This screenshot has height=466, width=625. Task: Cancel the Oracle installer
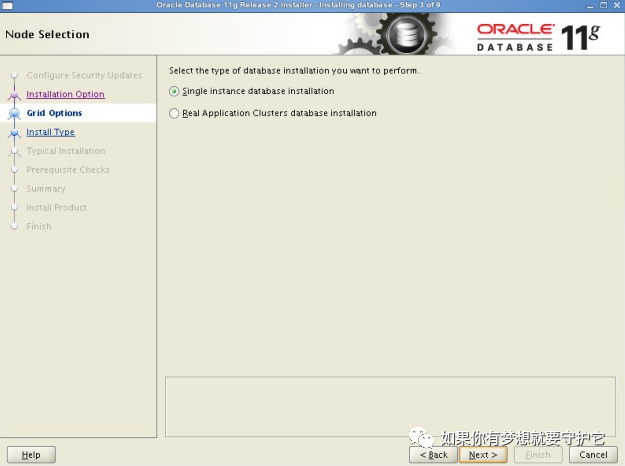pos(593,455)
